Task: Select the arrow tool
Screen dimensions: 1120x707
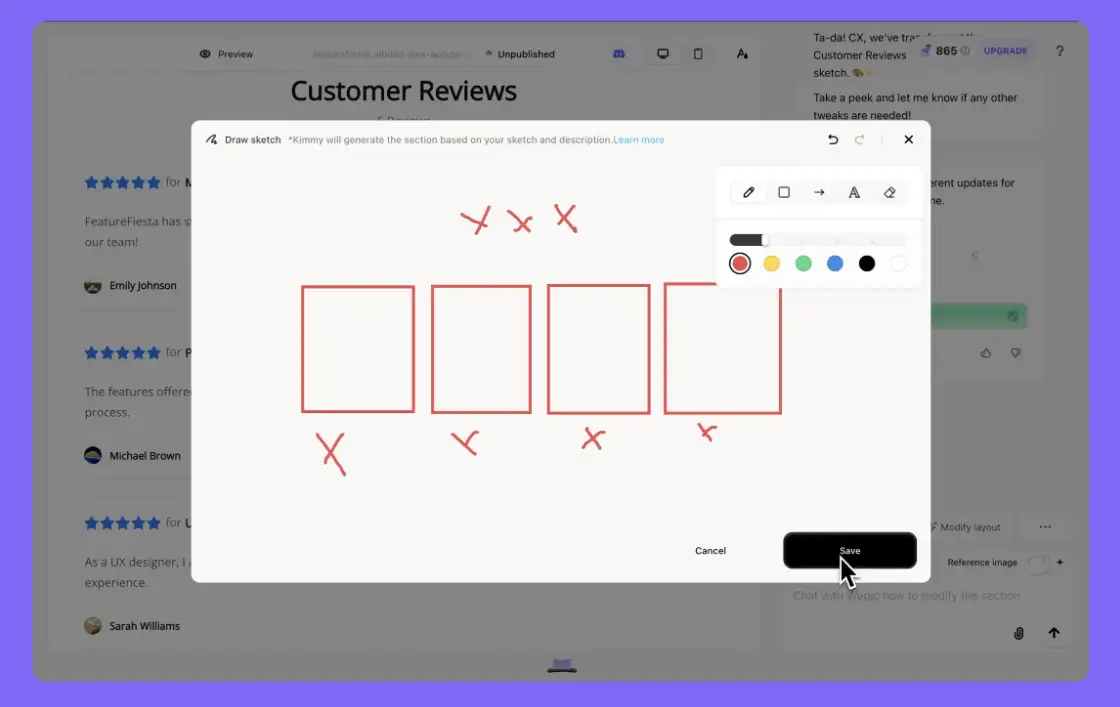Action: click(x=819, y=192)
